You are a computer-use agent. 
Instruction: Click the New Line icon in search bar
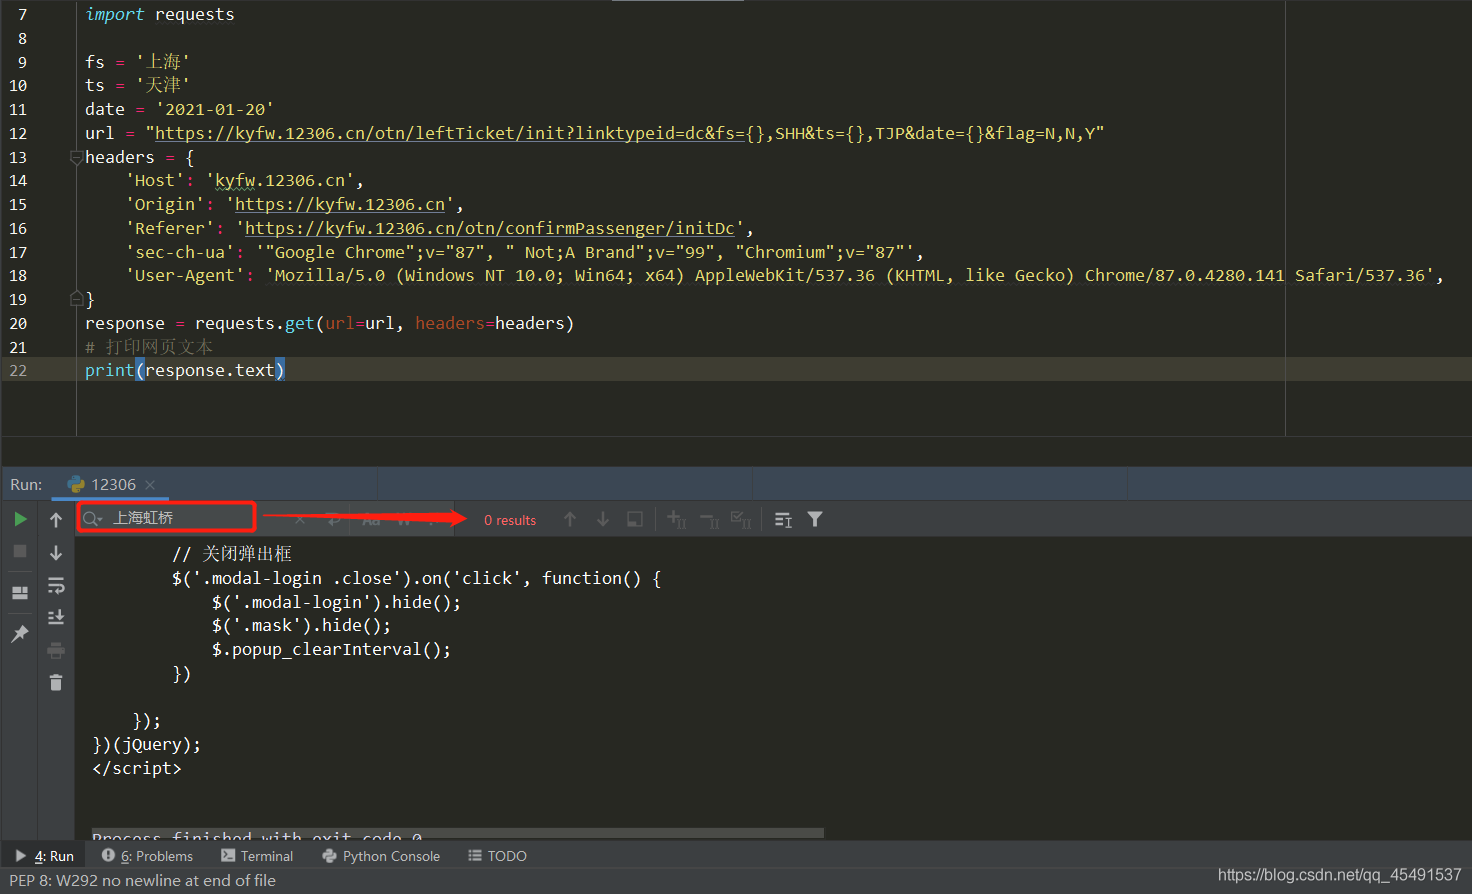click(334, 519)
